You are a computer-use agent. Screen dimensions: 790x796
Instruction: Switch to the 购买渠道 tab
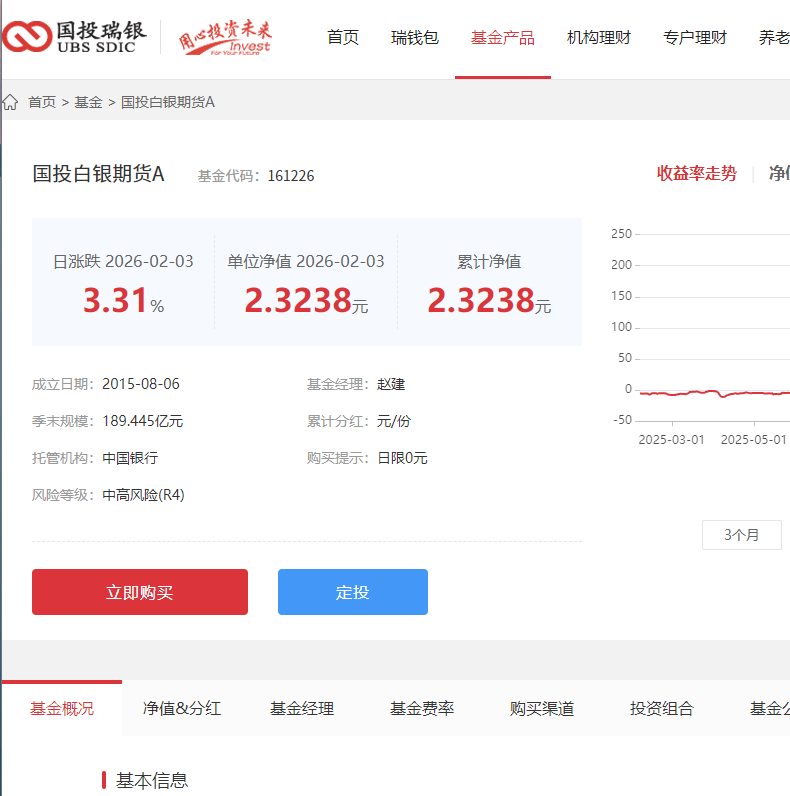click(542, 709)
